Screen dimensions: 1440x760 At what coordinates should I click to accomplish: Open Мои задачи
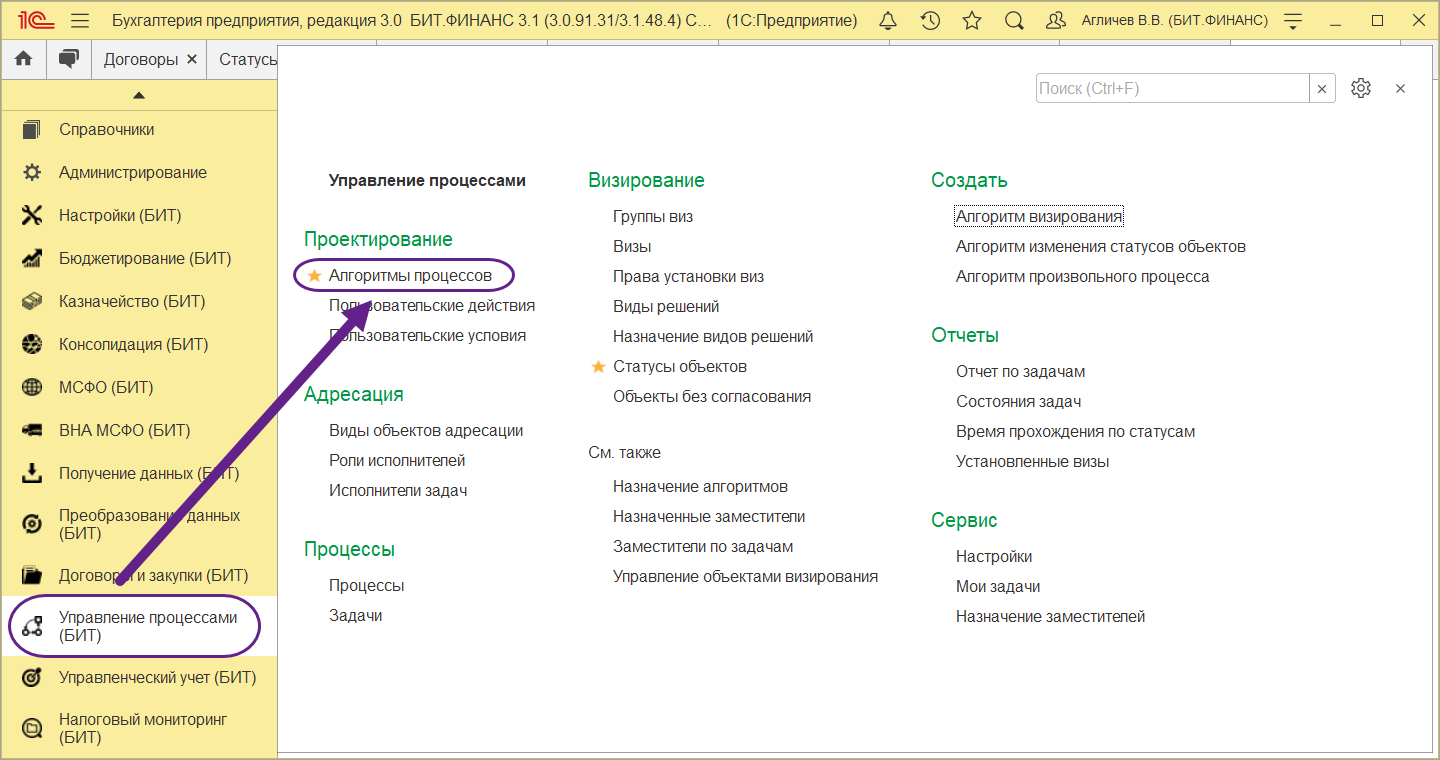998,587
